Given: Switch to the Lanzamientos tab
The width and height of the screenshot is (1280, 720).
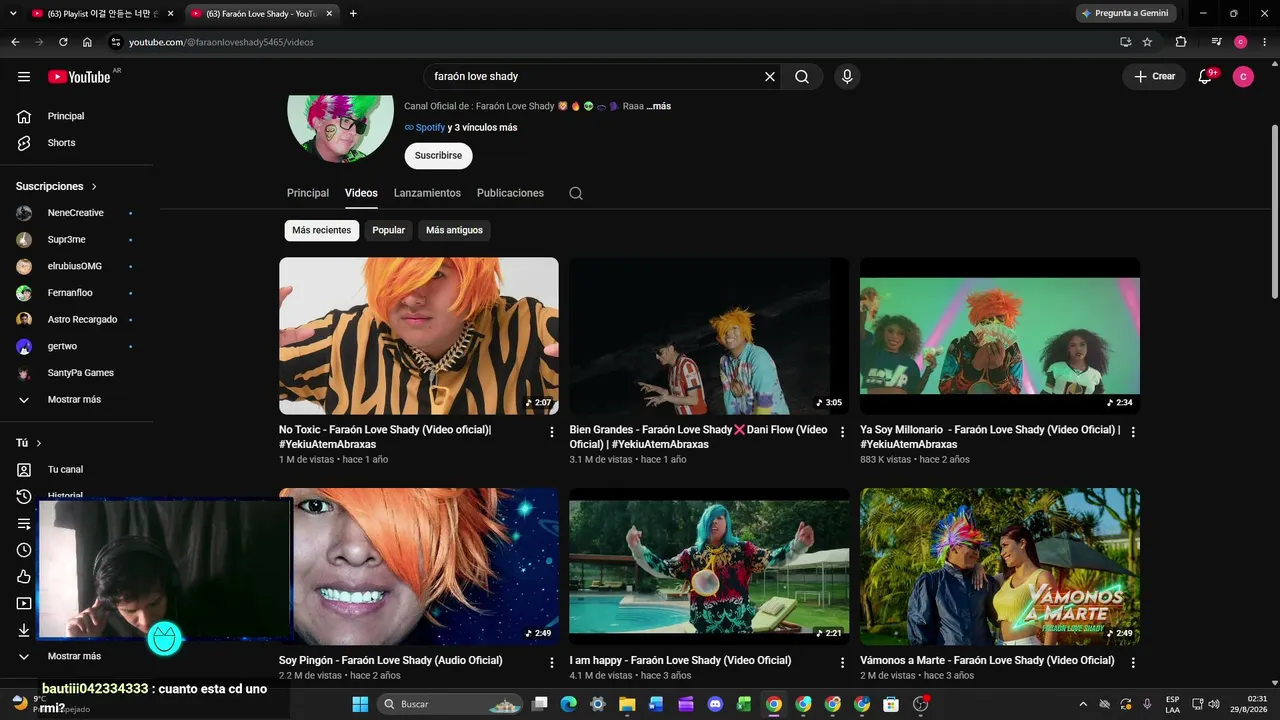Looking at the screenshot, I should pos(427,193).
